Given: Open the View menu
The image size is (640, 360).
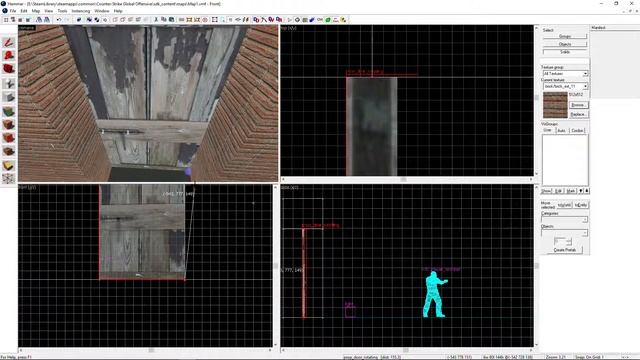Looking at the screenshot, I should 49,11.
